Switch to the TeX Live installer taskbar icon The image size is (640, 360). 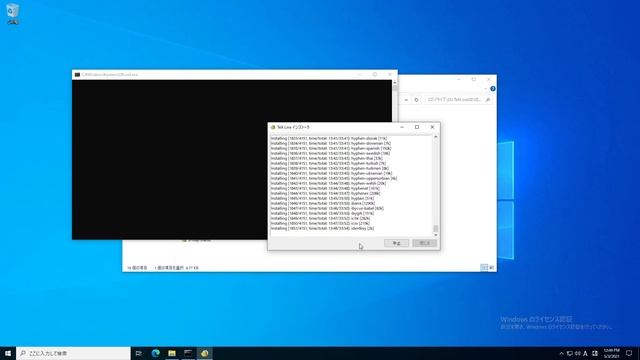(x=204, y=353)
